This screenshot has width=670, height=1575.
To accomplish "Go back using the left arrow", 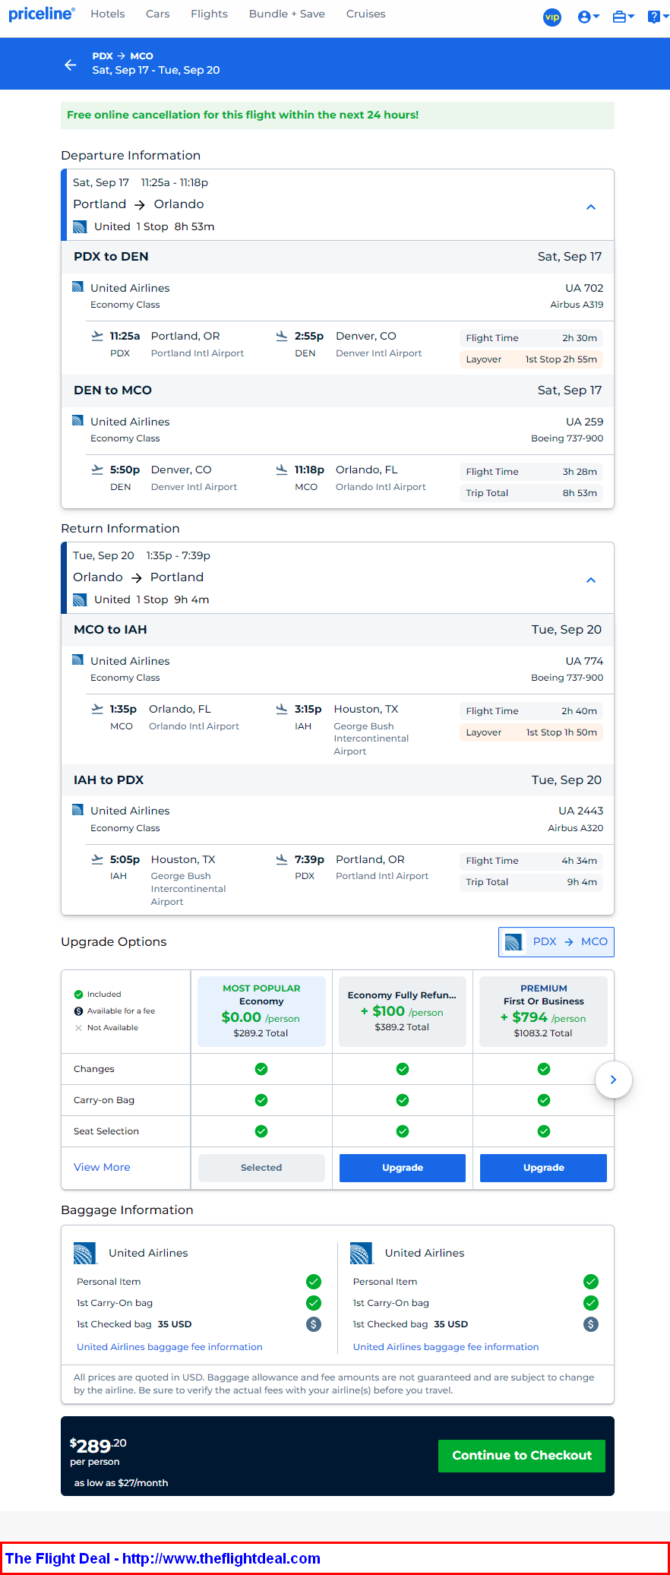I will click(70, 64).
